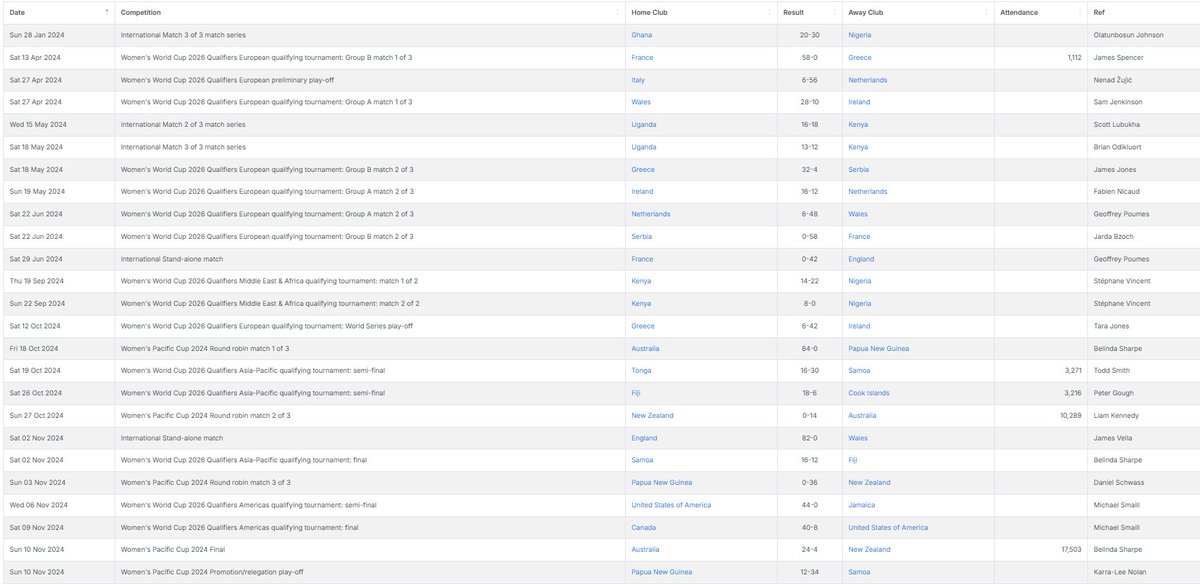Click the result '20-30'
Viewport: 1200px width, 584px height.
[x=808, y=35]
